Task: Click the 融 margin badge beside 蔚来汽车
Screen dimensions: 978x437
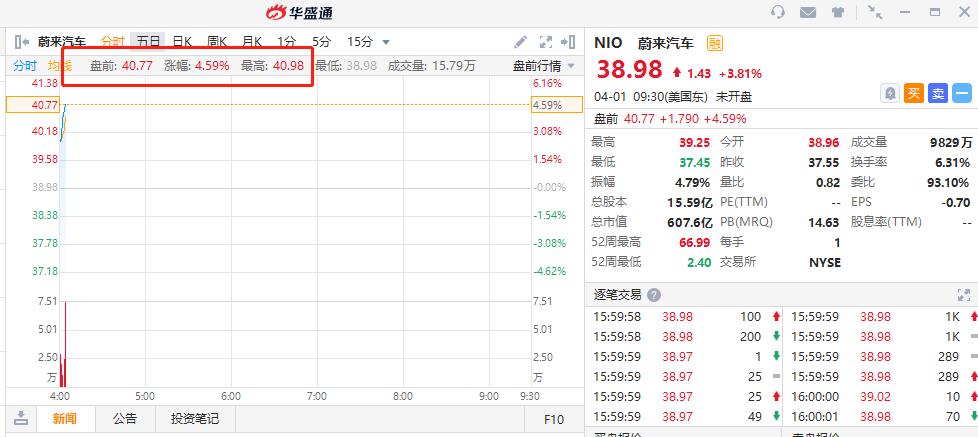Action: tap(715, 43)
